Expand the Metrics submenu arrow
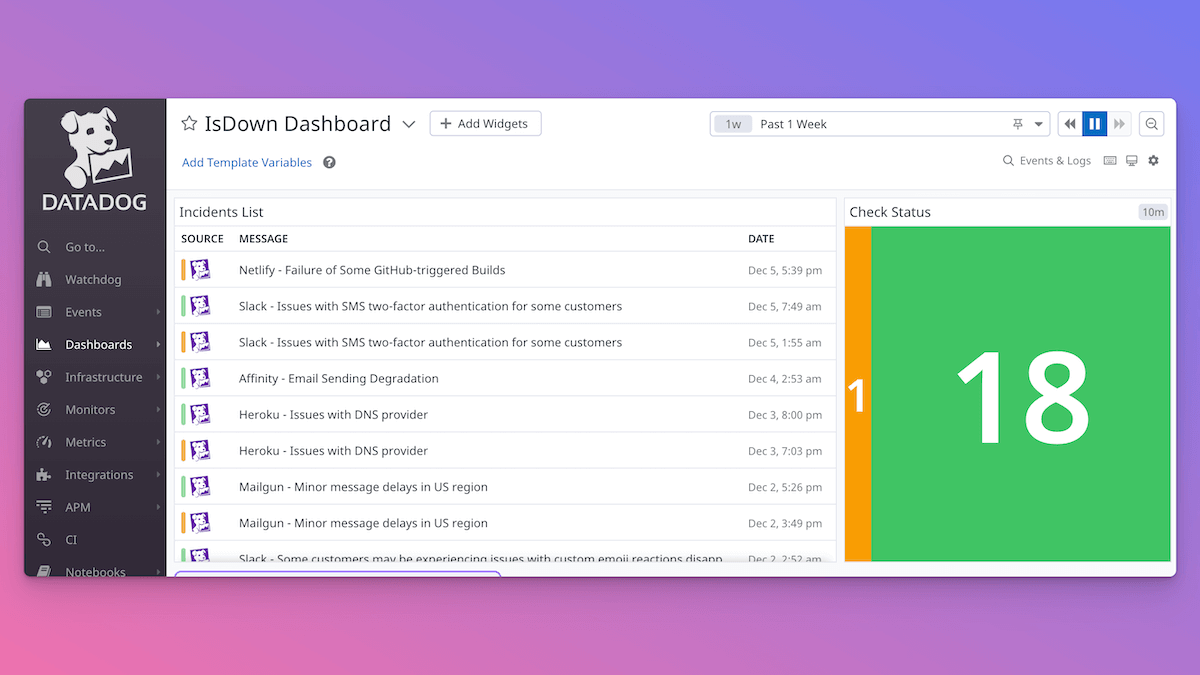This screenshot has width=1200, height=675. click(158, 442)
